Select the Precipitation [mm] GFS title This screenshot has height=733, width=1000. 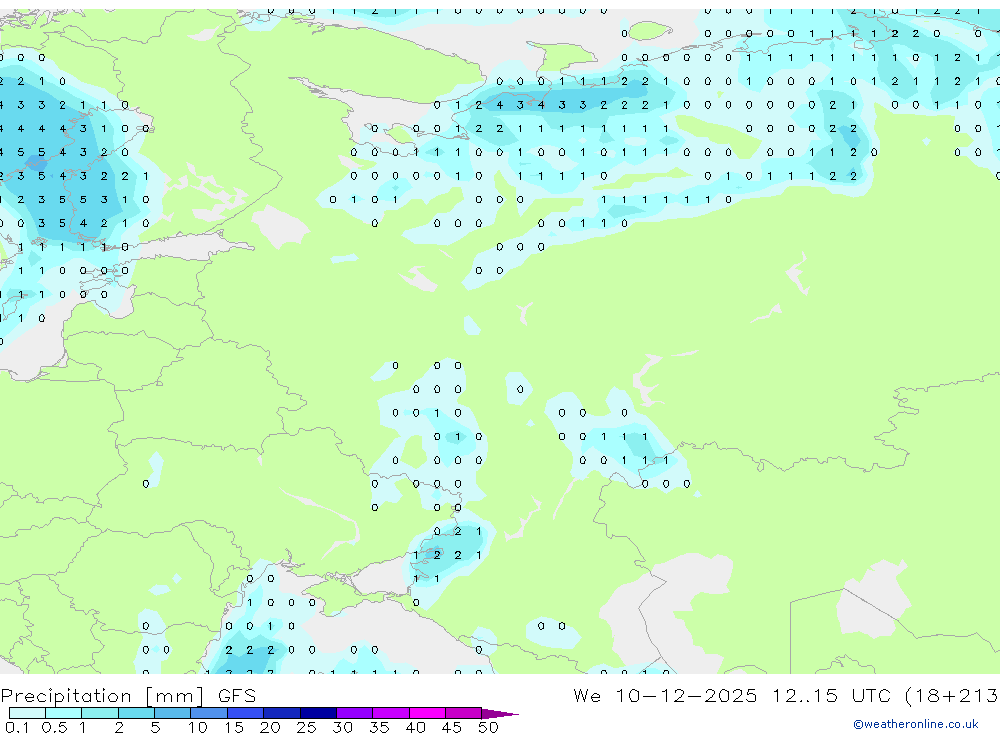(128, 696)
